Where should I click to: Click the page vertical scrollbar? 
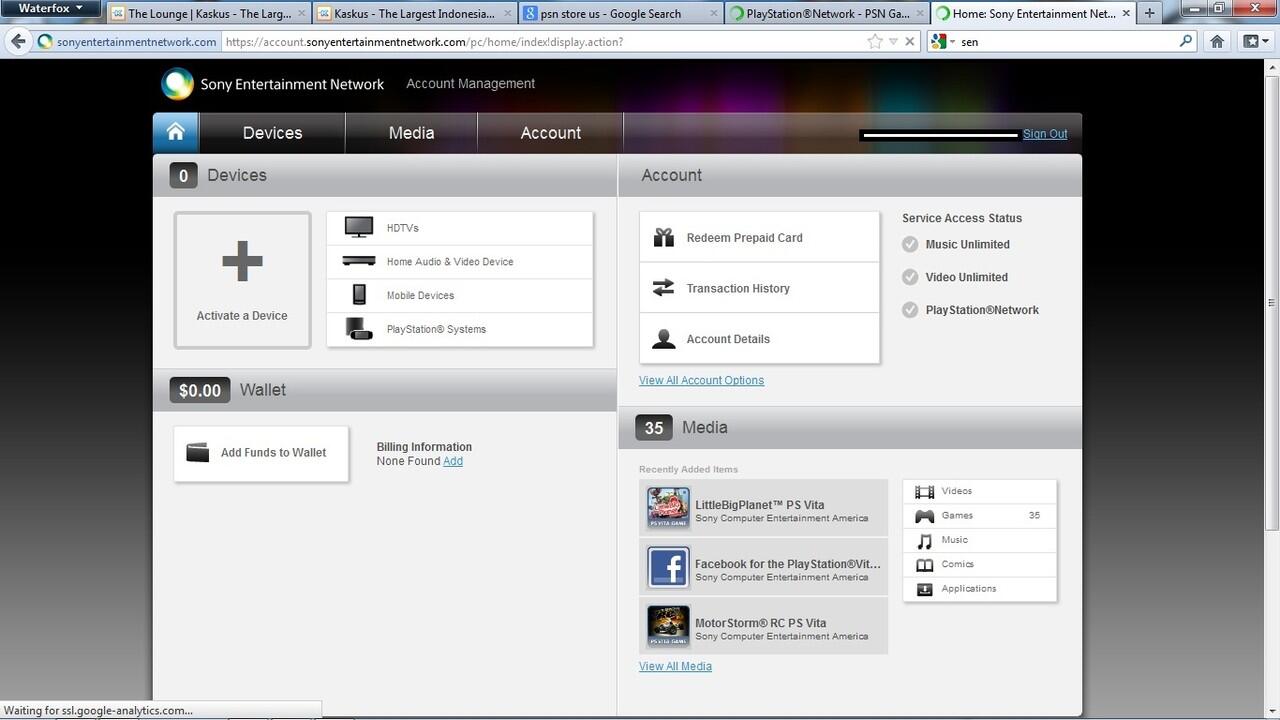(x=1271, y=302)
